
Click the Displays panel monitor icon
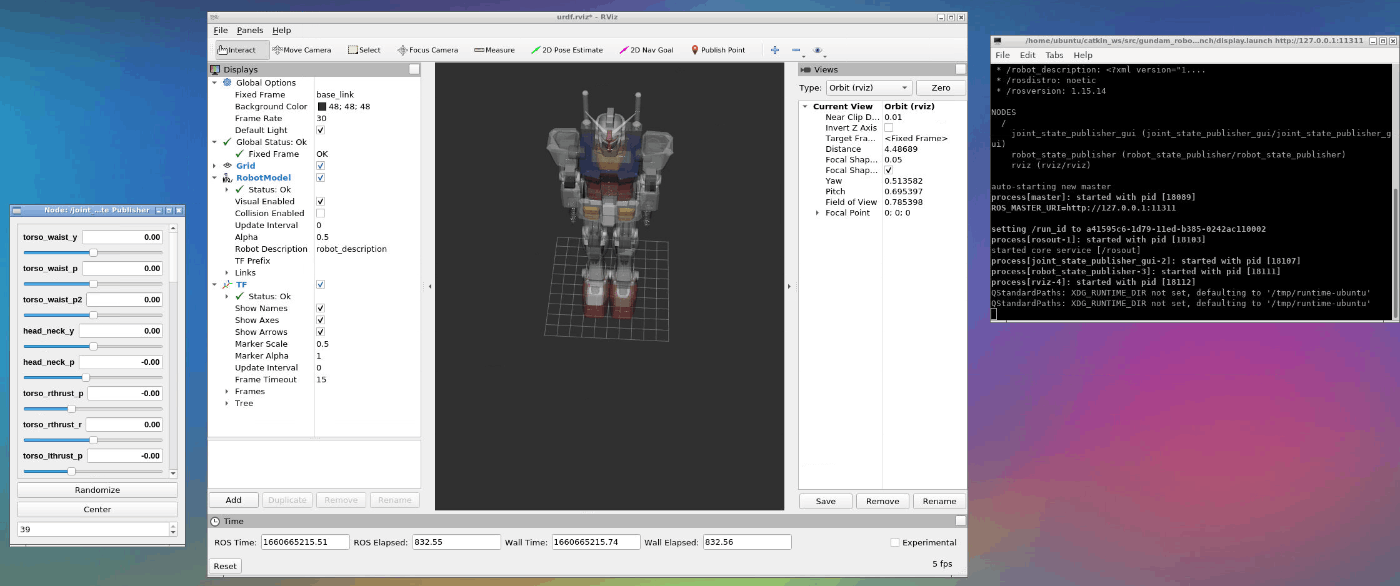(215, 70)
